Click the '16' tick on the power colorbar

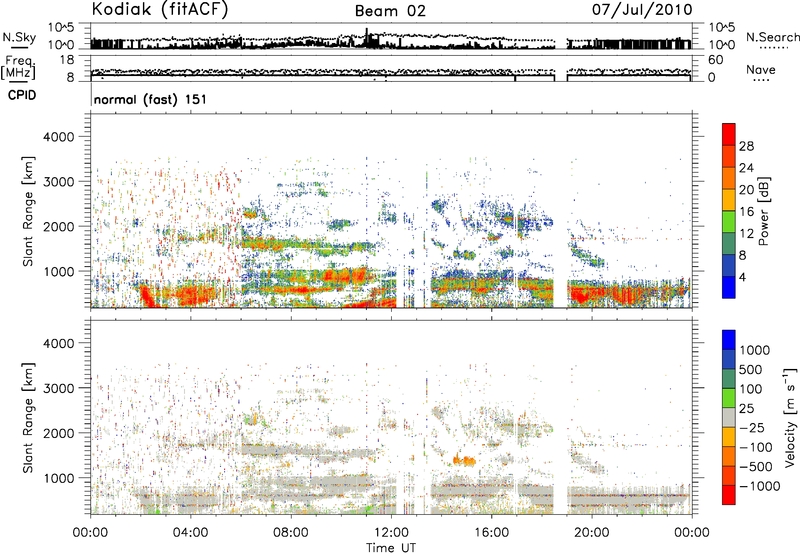[x=746, y=212]
